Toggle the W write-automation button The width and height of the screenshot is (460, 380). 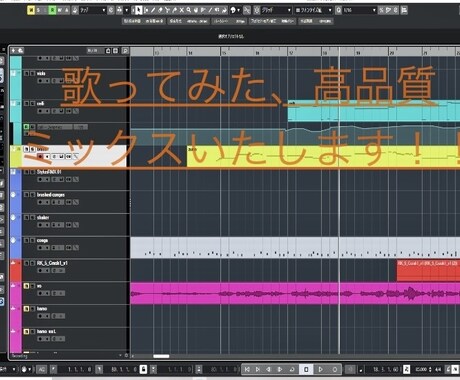(x=59, y=10)
